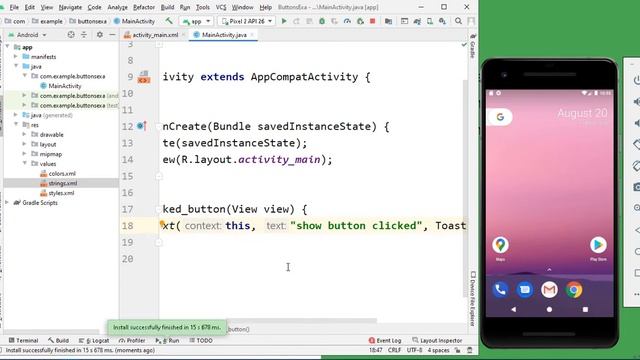Toggle code fold marker on line 19

159,242
